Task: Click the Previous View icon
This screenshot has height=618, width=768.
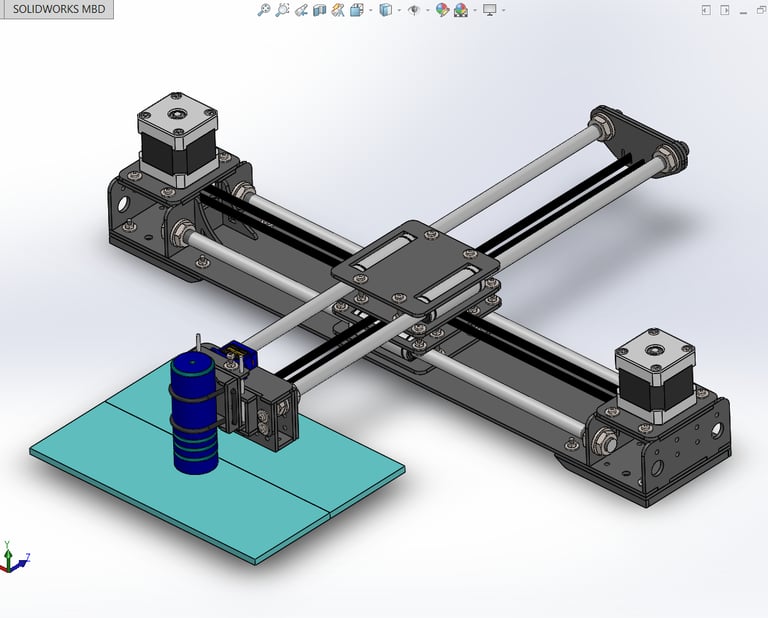Action: click(301, 10)
